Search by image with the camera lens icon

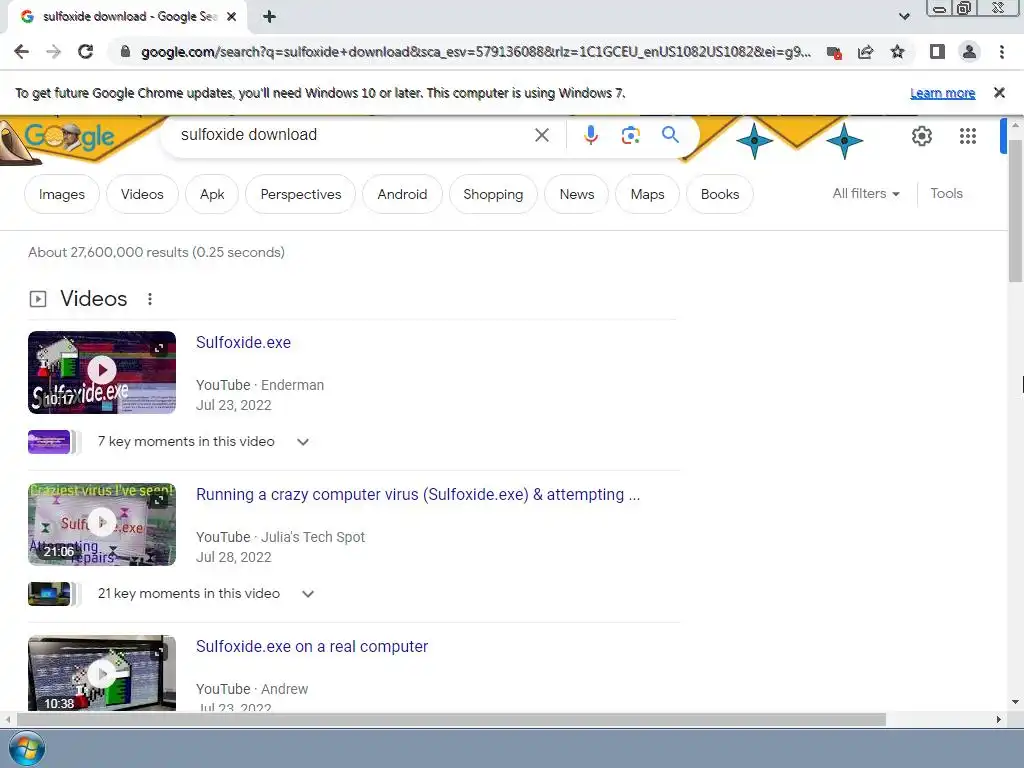630,135
